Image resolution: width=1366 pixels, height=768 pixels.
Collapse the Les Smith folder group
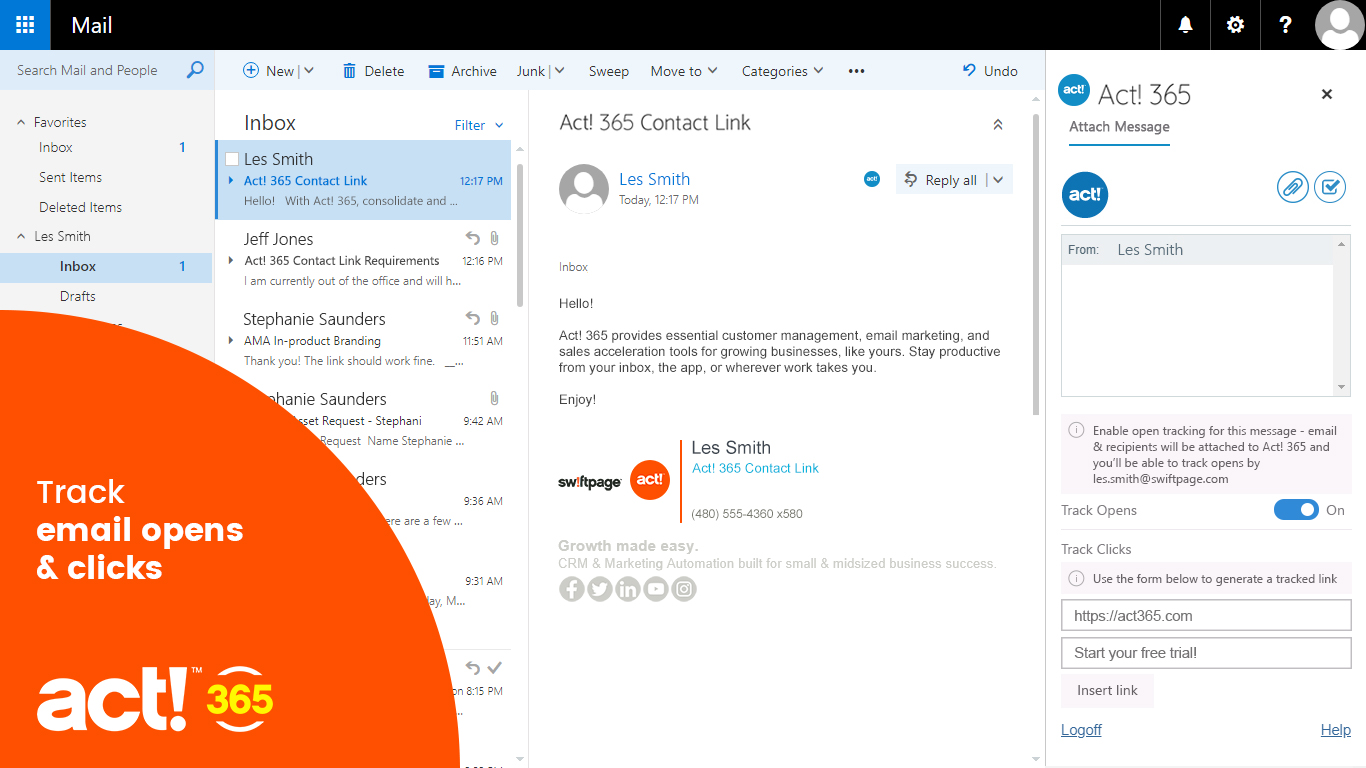tap(21, 237)
